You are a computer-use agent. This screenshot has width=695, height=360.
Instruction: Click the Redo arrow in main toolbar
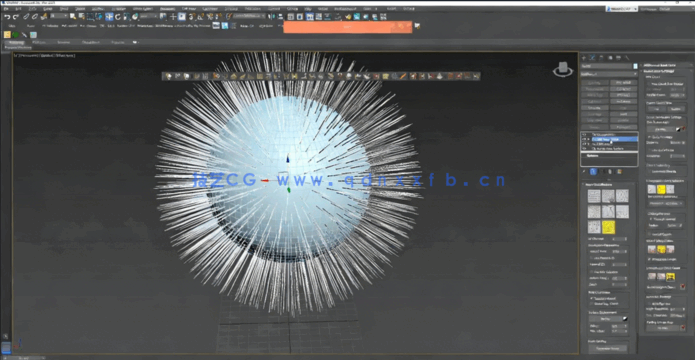(x=16, y=17)
